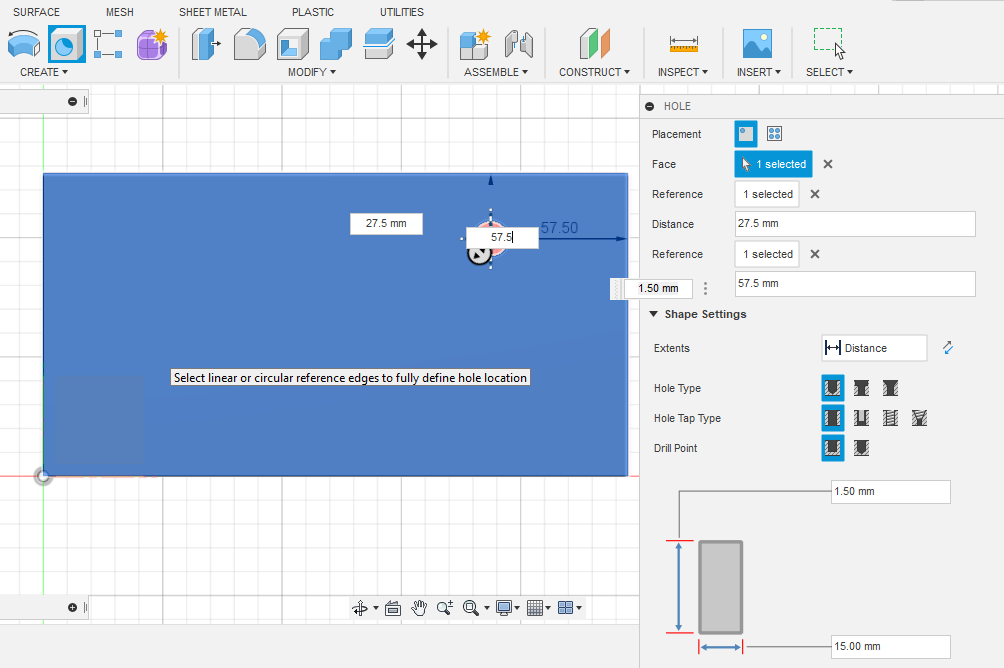Image resolution: width=1004 pixels, height=668 pixels.
Task: Switch to the SHEET METAL tab
Action: coord(212,12)
